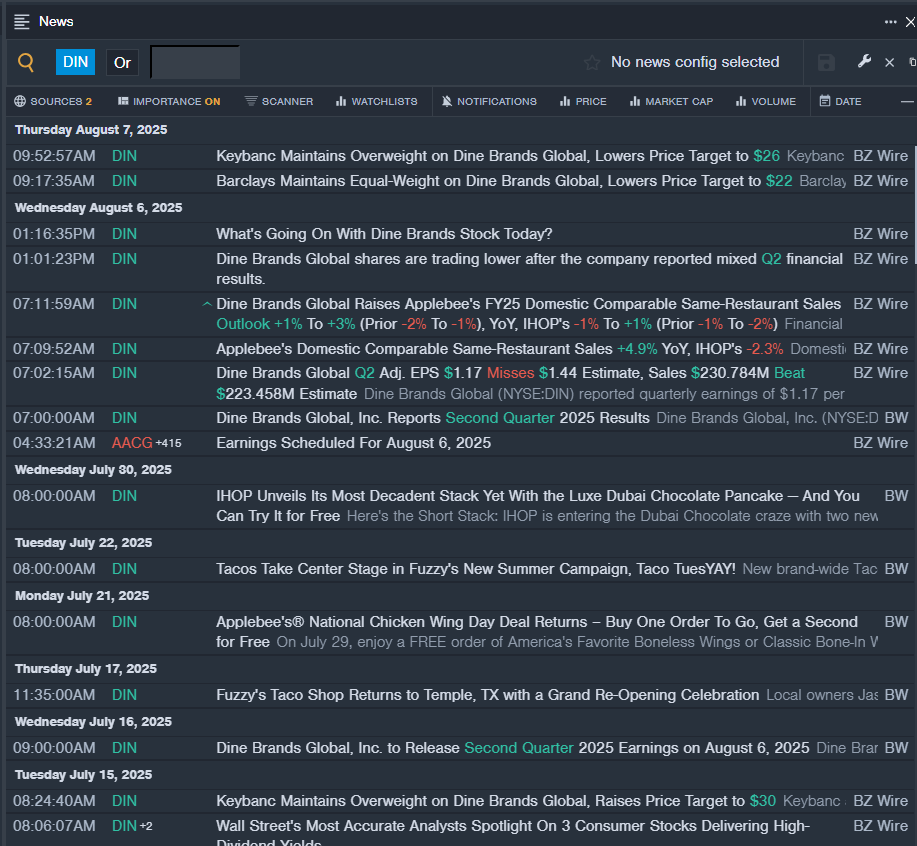
Task: Toggle the Importance ON filter
Action: point(169,102)
